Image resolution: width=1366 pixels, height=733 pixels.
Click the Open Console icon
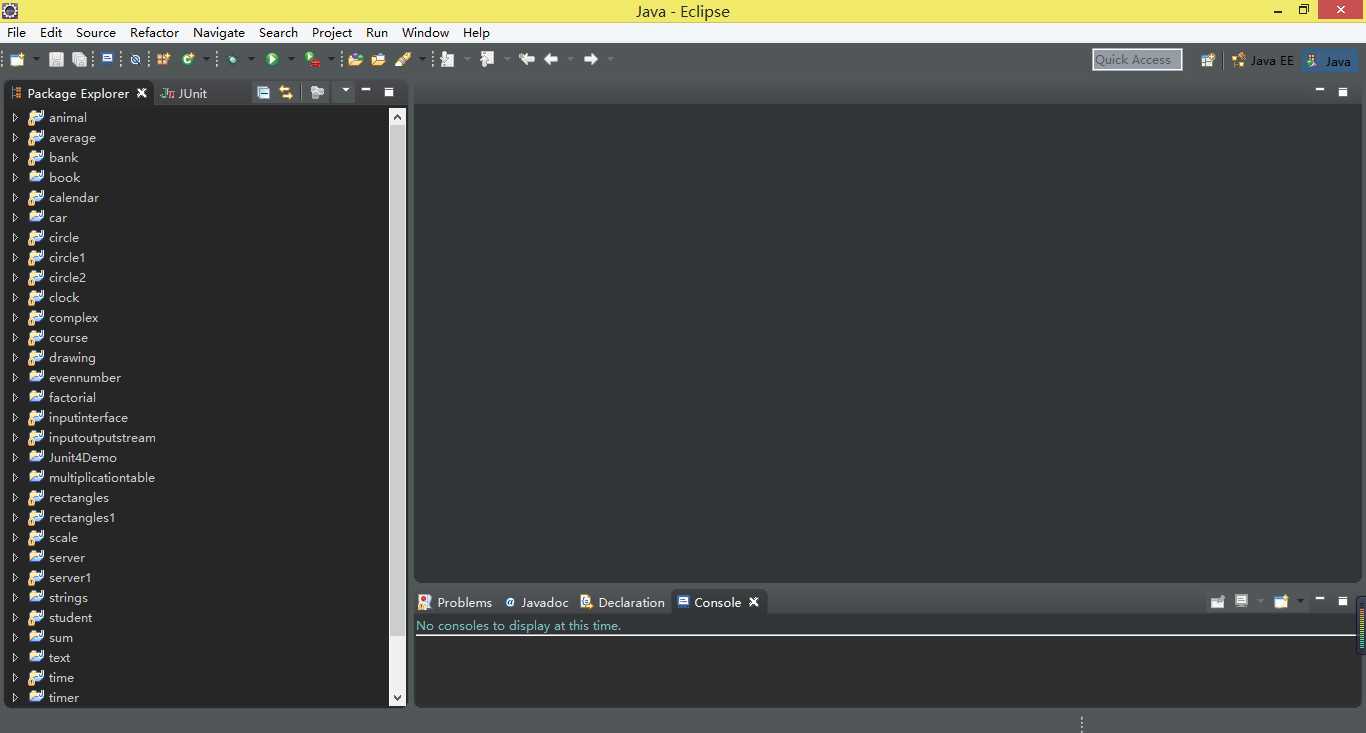pos(1281,601)
